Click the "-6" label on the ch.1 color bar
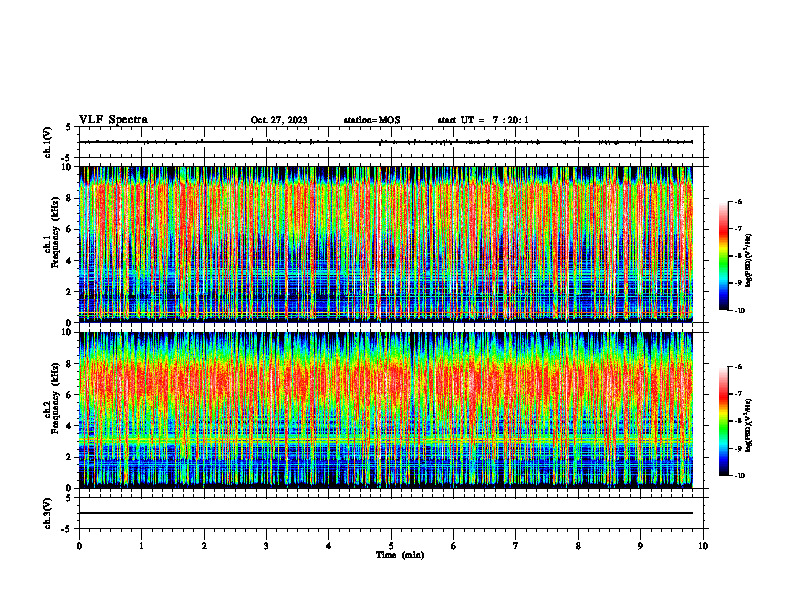The width and height of the screenshot is (792, 612). [x=738, y=201]
